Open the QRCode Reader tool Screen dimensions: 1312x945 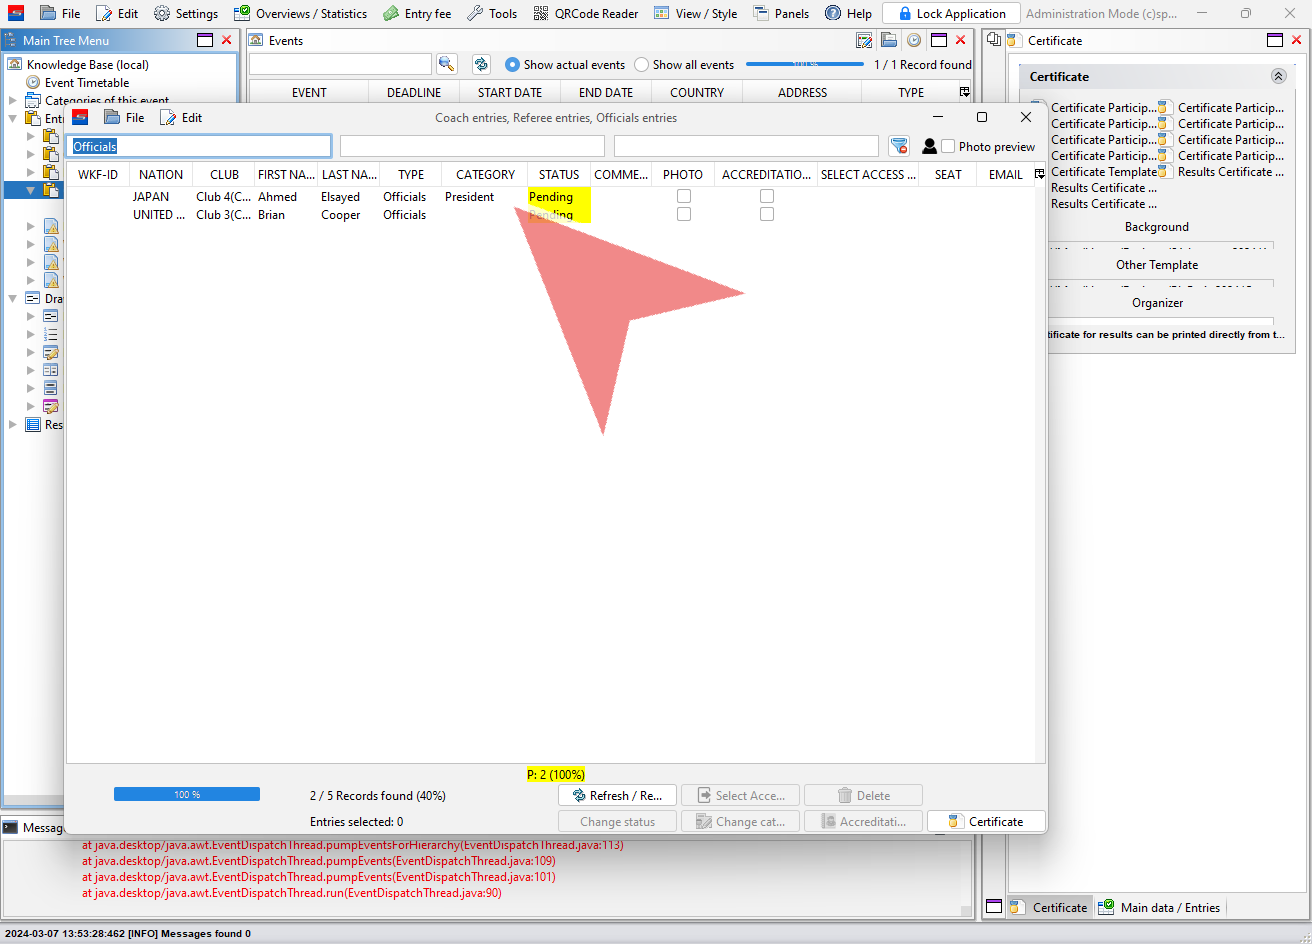(586, 14)
